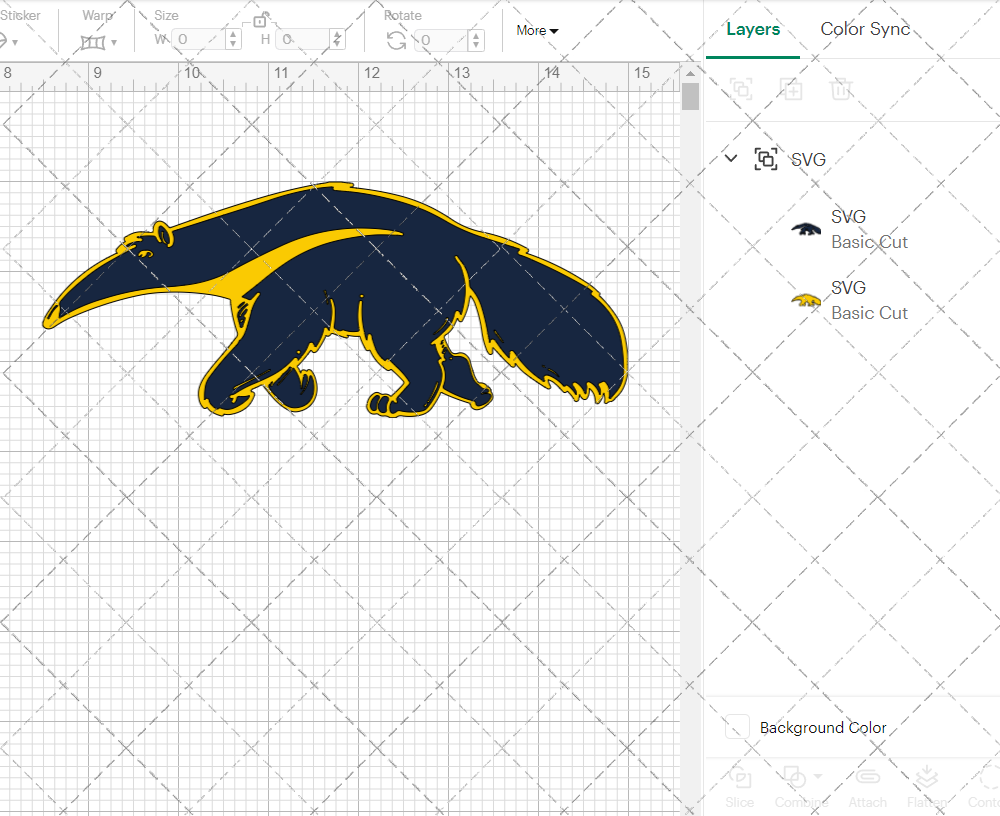
Task: Select the Flatten tool
Action: point(927,786)
